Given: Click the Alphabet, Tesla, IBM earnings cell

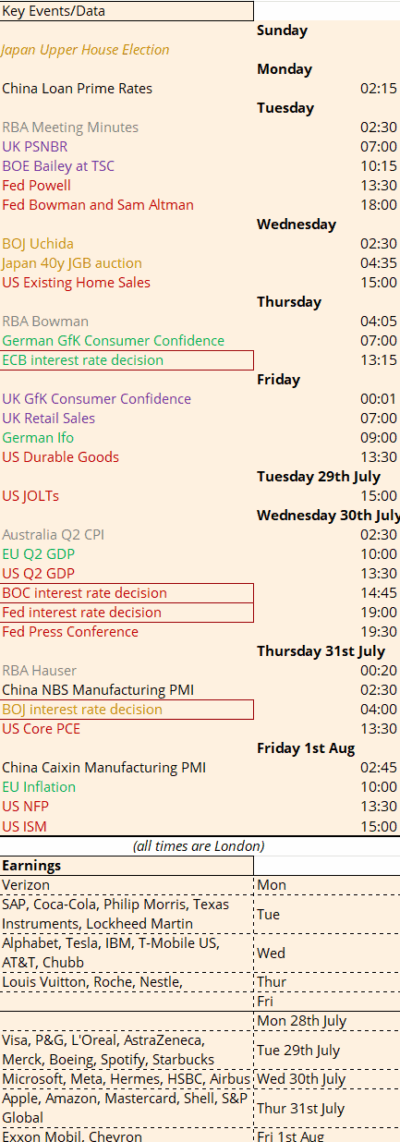Looking at the screenshot, I should point(127,953).
